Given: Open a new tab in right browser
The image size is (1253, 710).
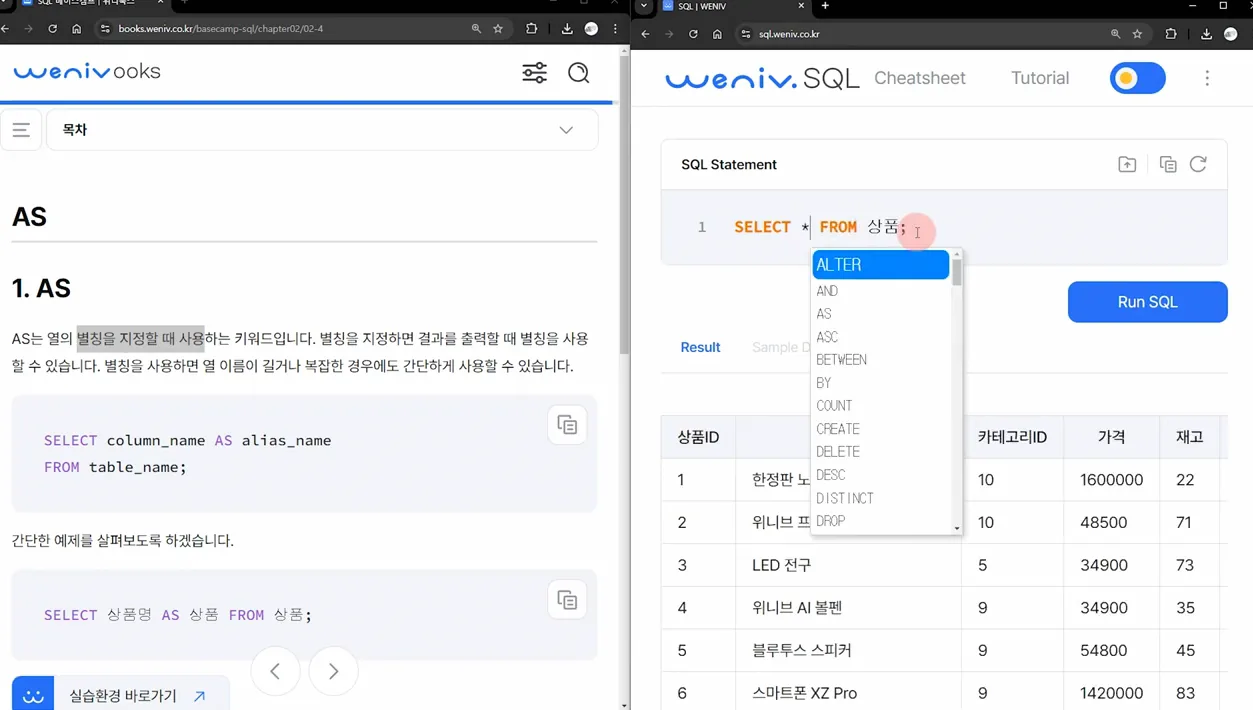Looking at the screenshot, I should [825, 6].
